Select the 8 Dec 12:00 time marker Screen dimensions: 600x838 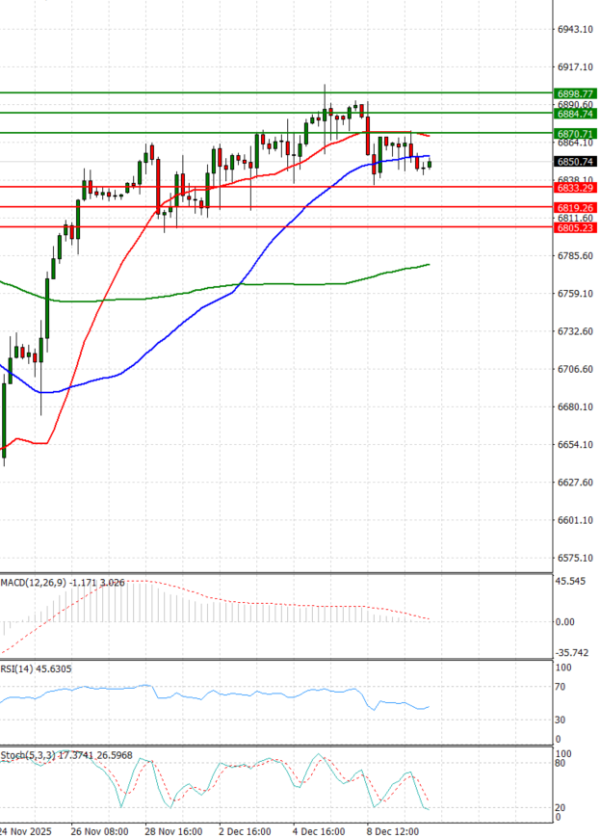click(394, 830)
